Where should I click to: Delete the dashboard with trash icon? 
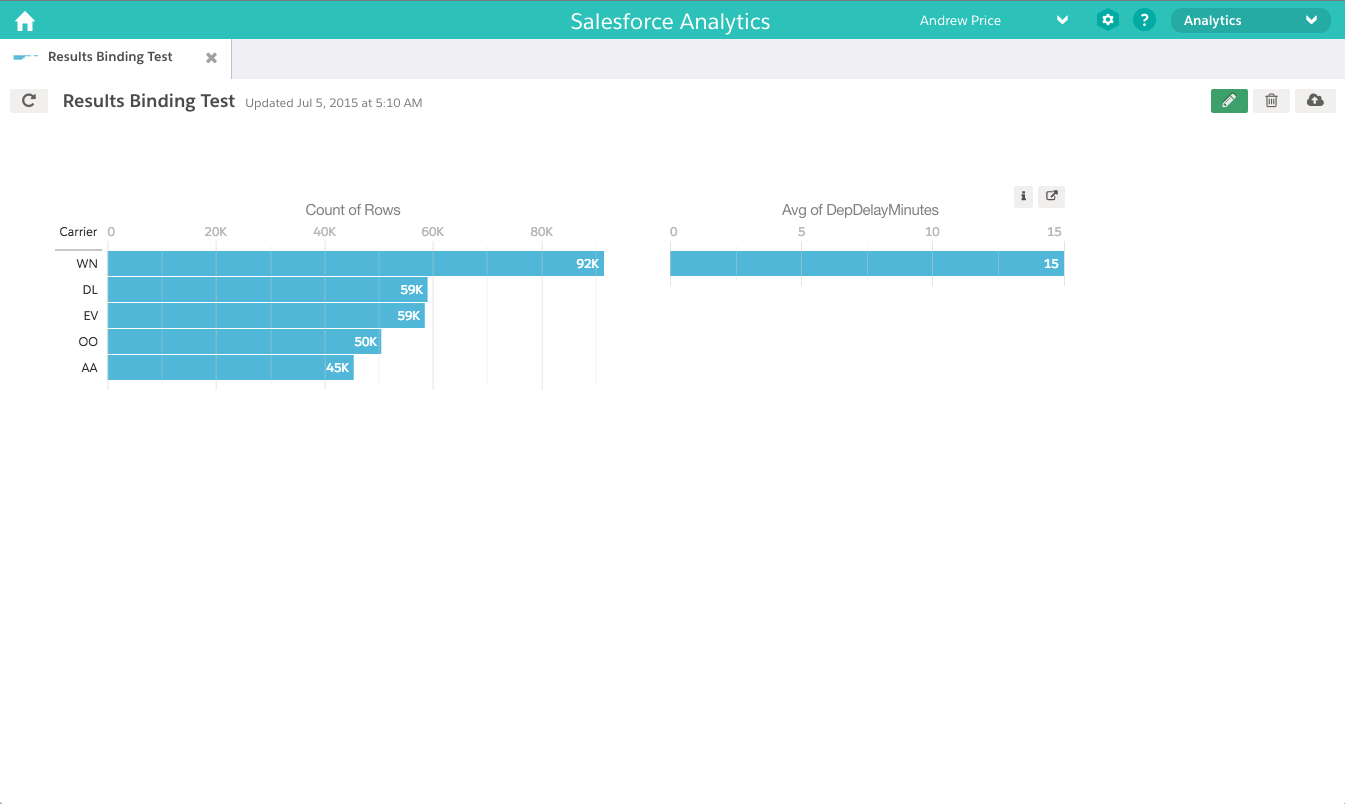1271,101
